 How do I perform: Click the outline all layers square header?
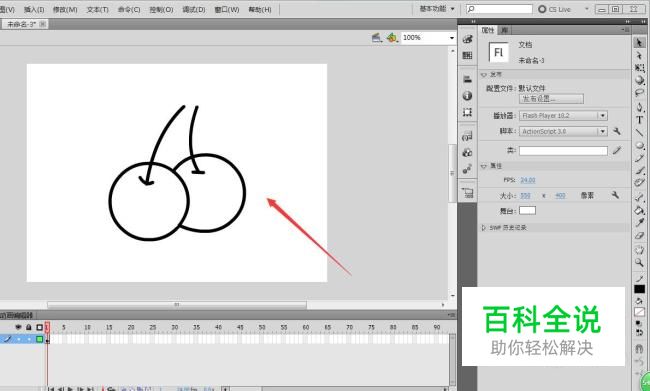39,327
